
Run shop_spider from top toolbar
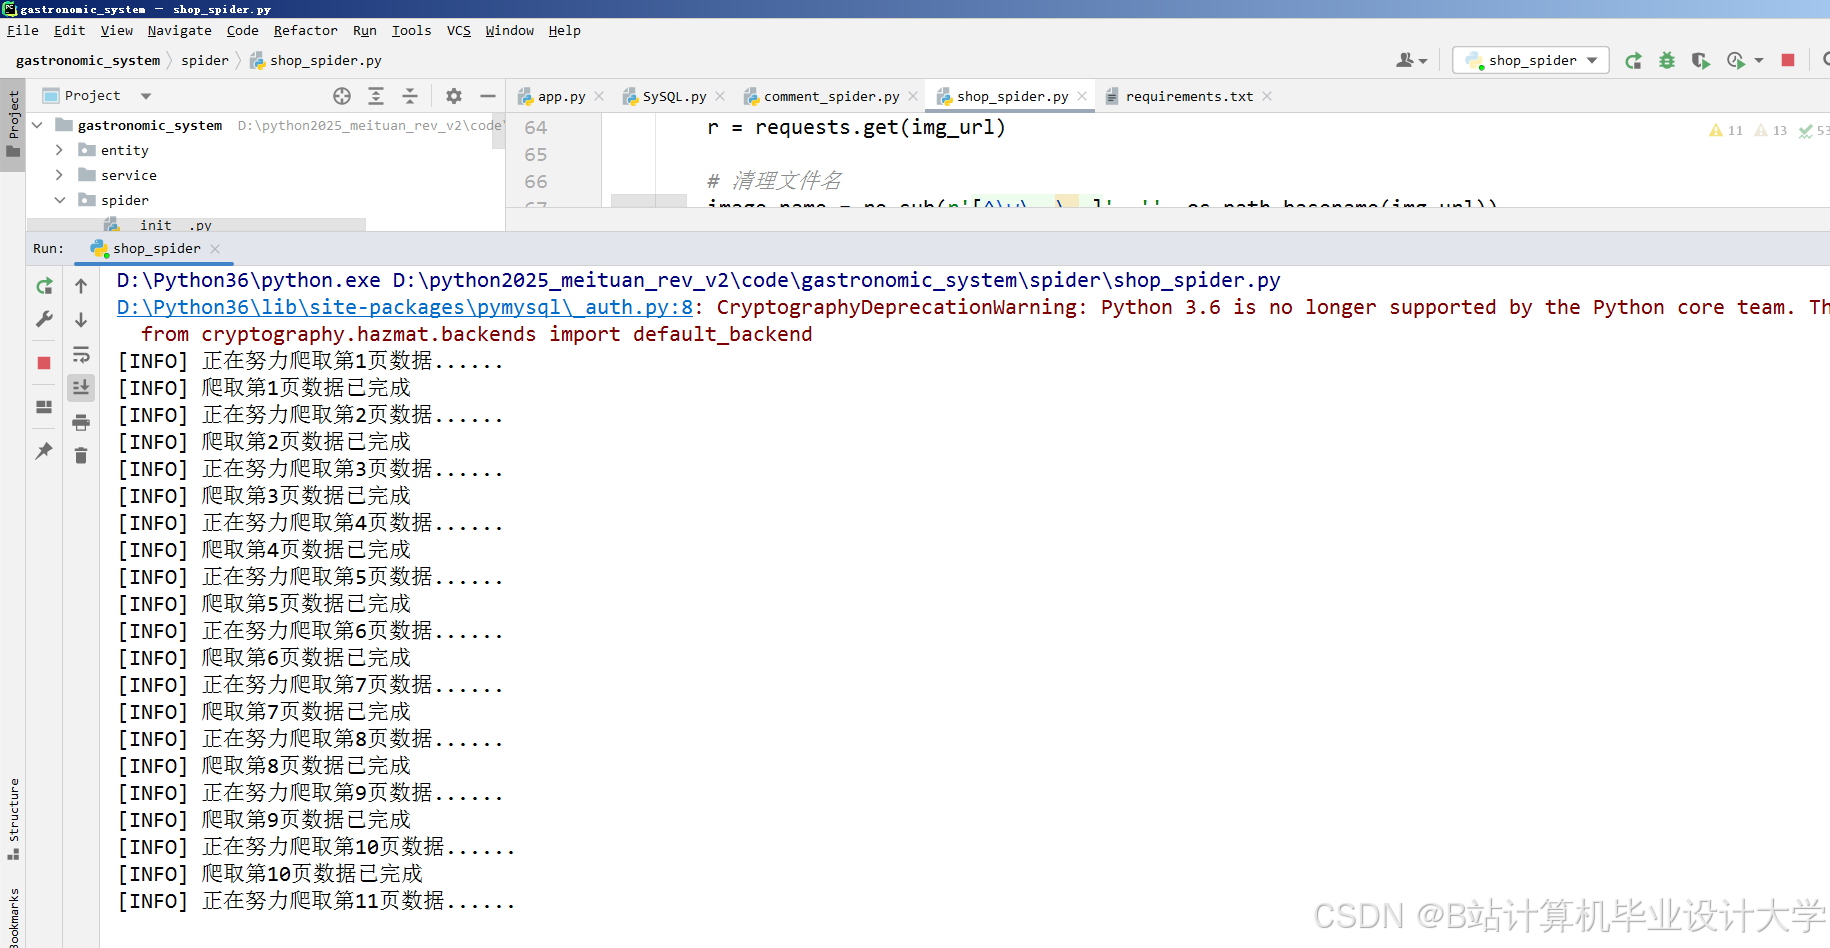[1633, 61]
